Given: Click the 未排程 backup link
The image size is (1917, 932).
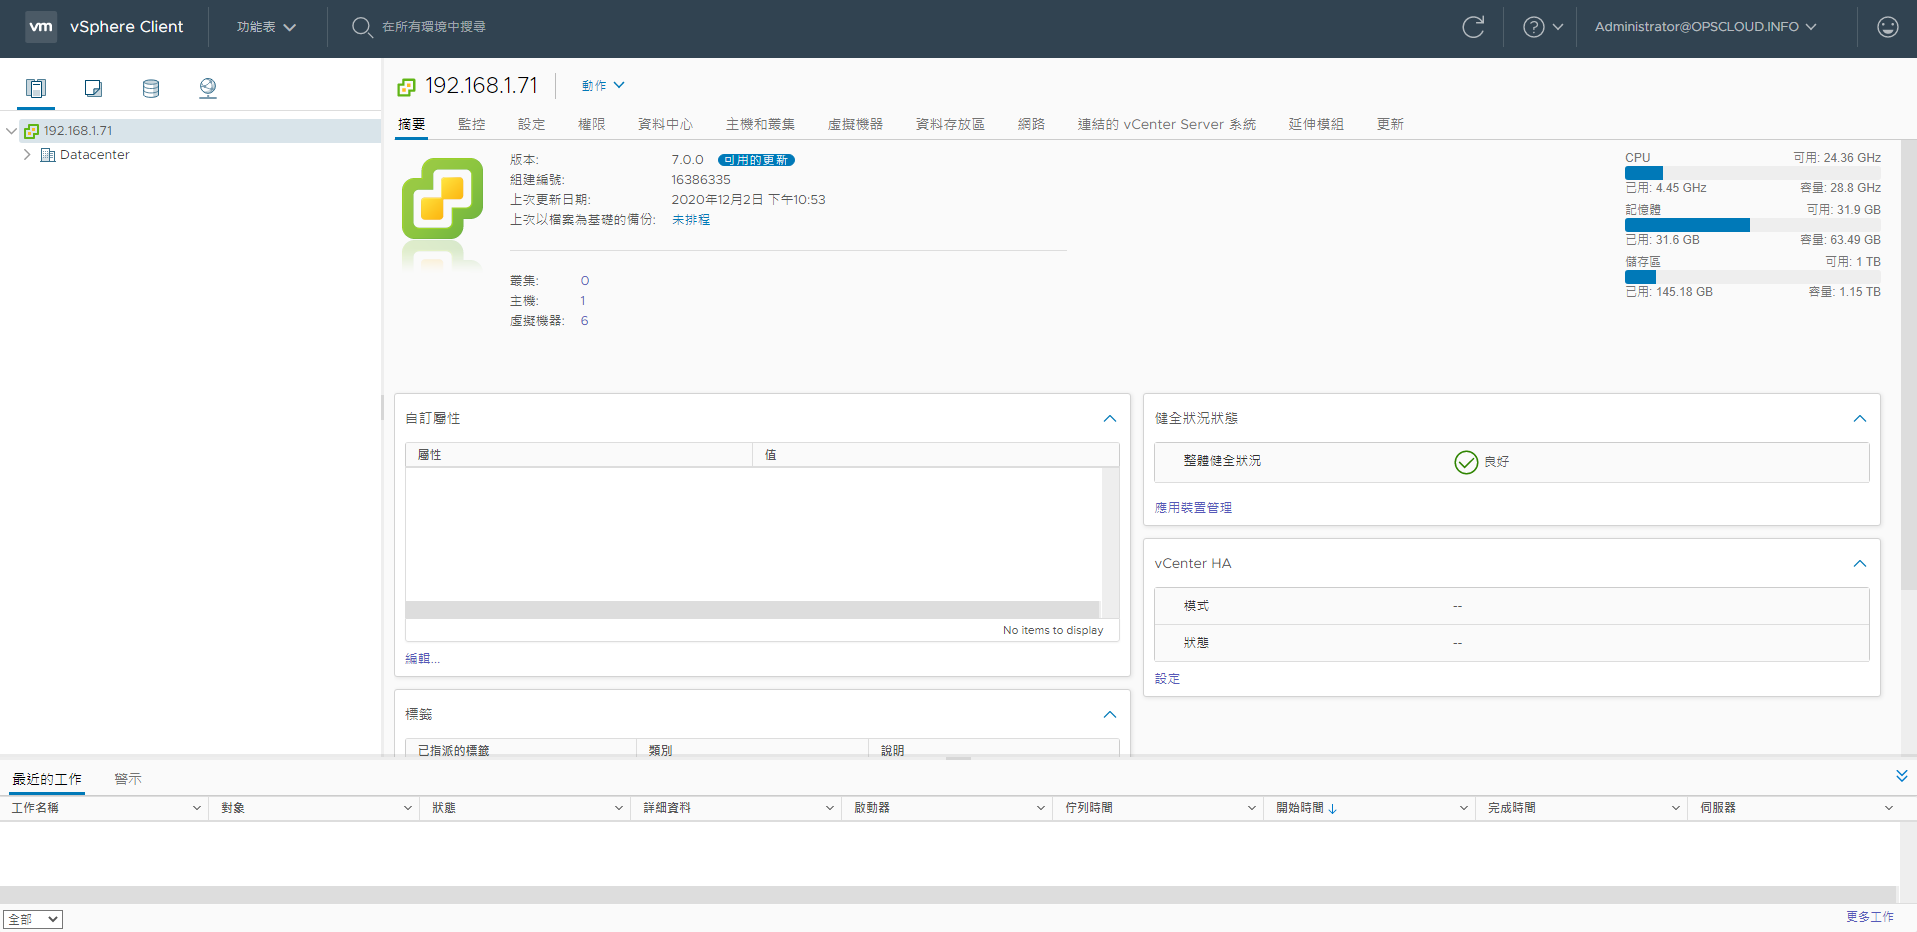Looking at the screenshot, I should point(691,220).
